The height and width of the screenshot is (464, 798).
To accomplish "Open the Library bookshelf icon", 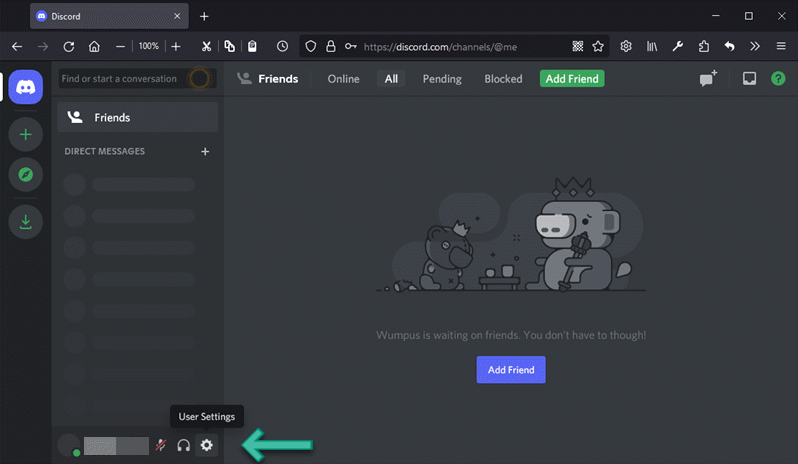I will pos(652,47).
